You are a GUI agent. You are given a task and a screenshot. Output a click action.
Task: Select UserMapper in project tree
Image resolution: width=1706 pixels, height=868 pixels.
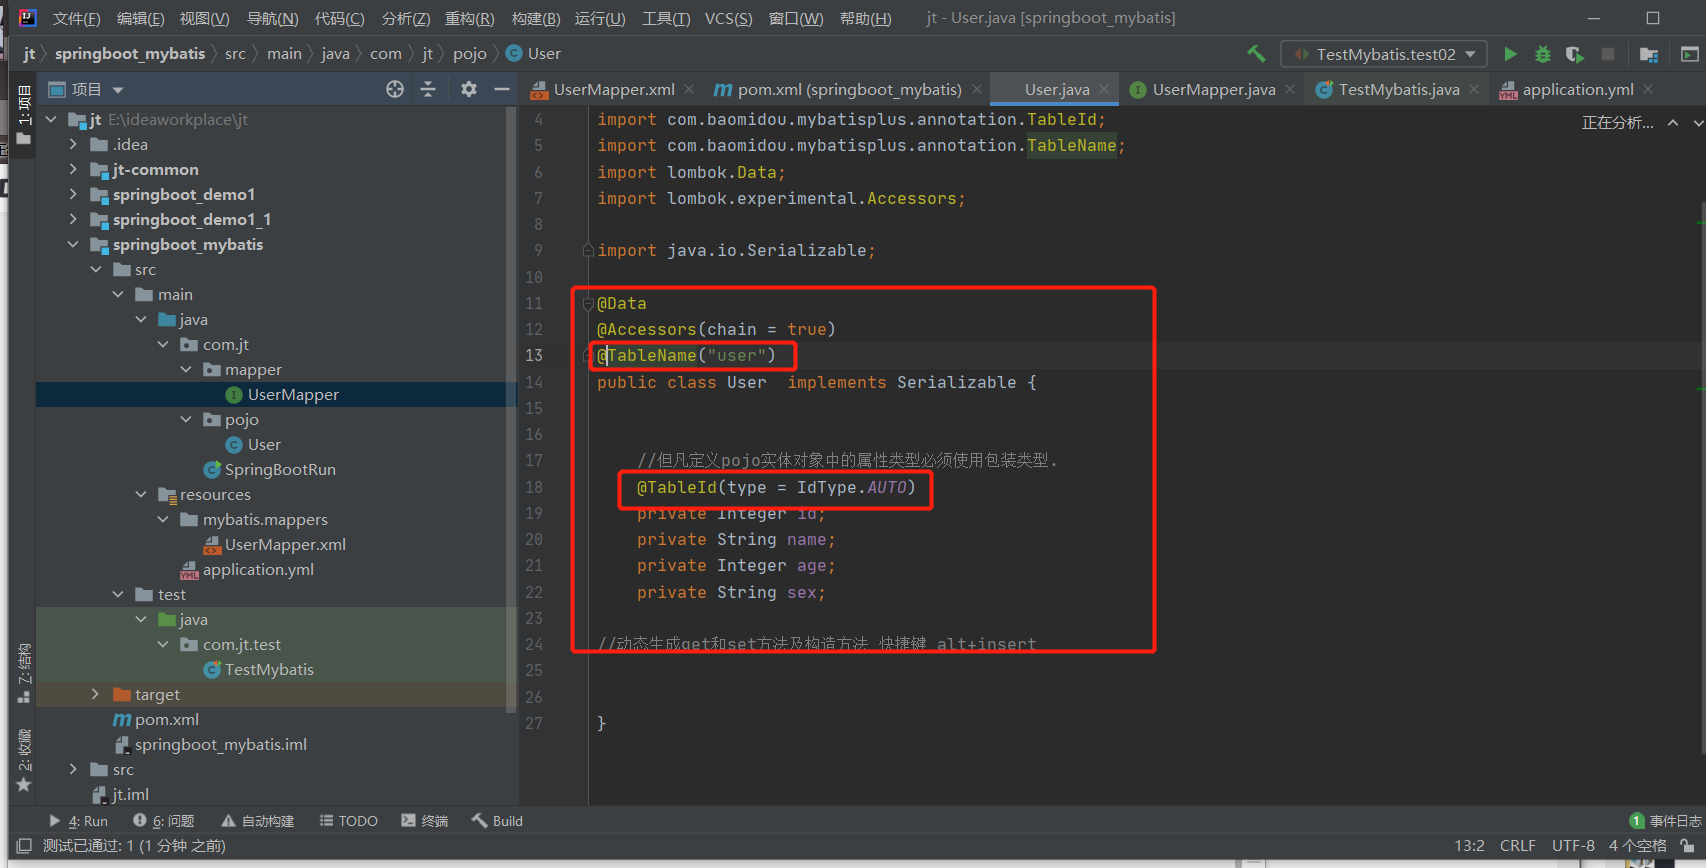(x=293, y=394)
